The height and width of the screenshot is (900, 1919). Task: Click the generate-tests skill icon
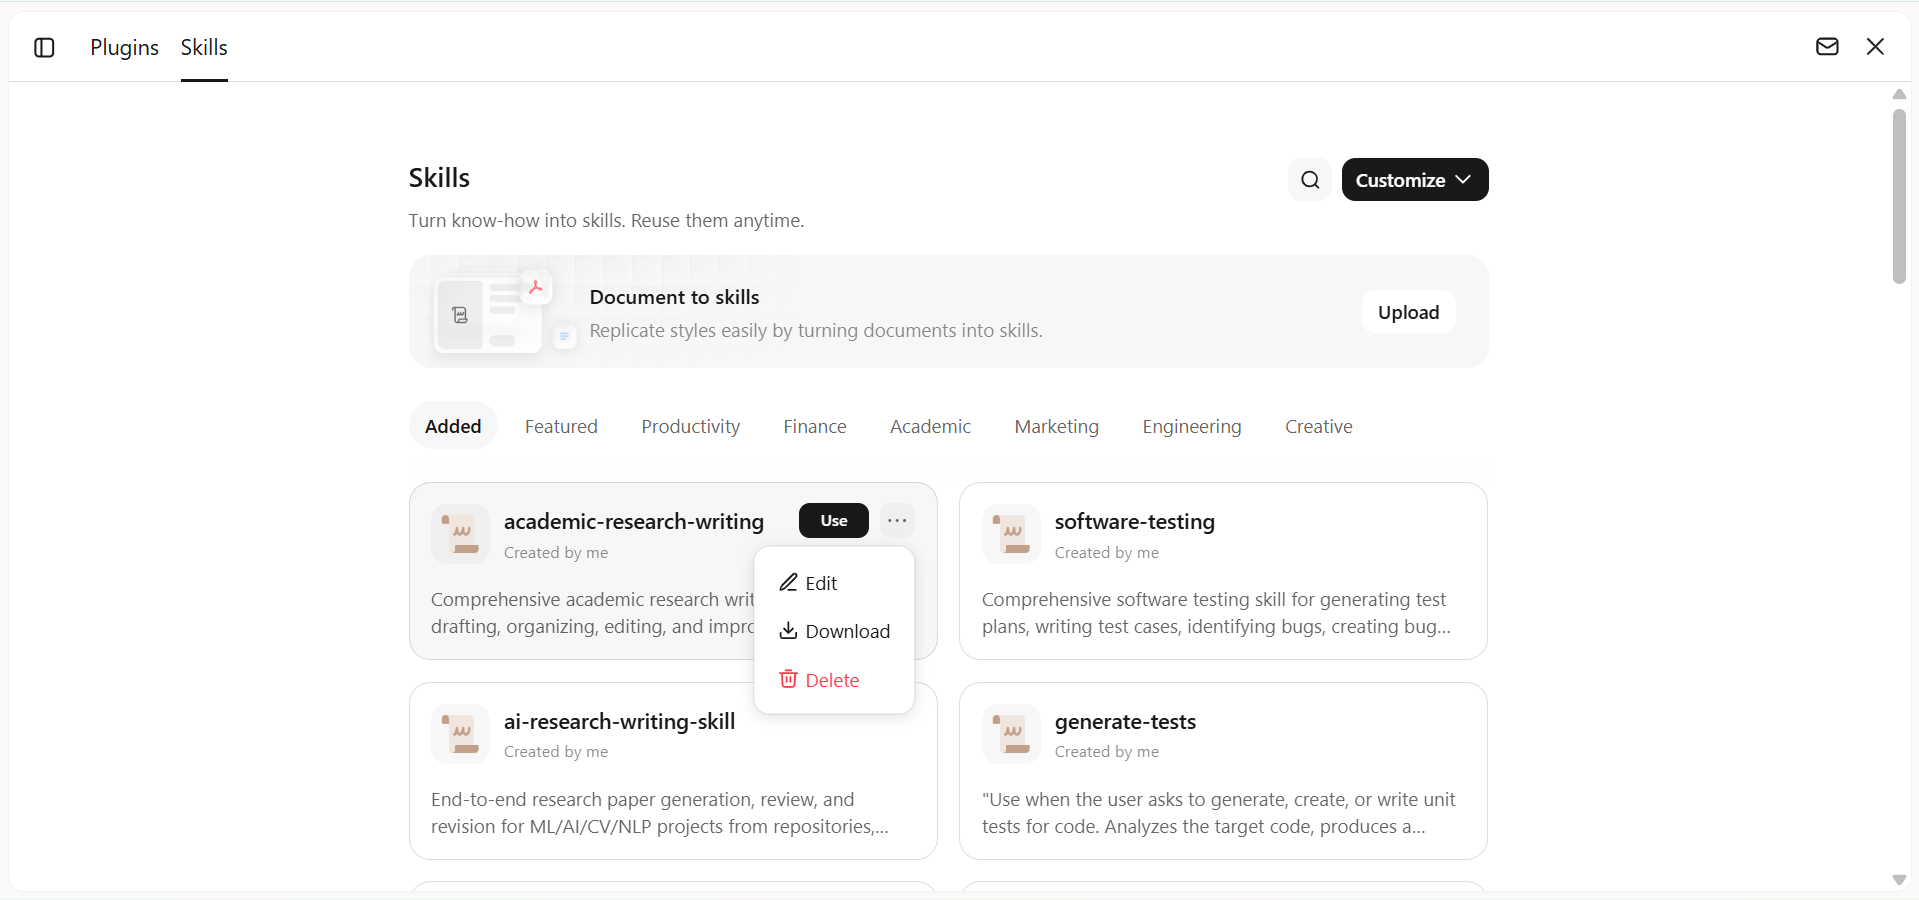[1011, 734]
